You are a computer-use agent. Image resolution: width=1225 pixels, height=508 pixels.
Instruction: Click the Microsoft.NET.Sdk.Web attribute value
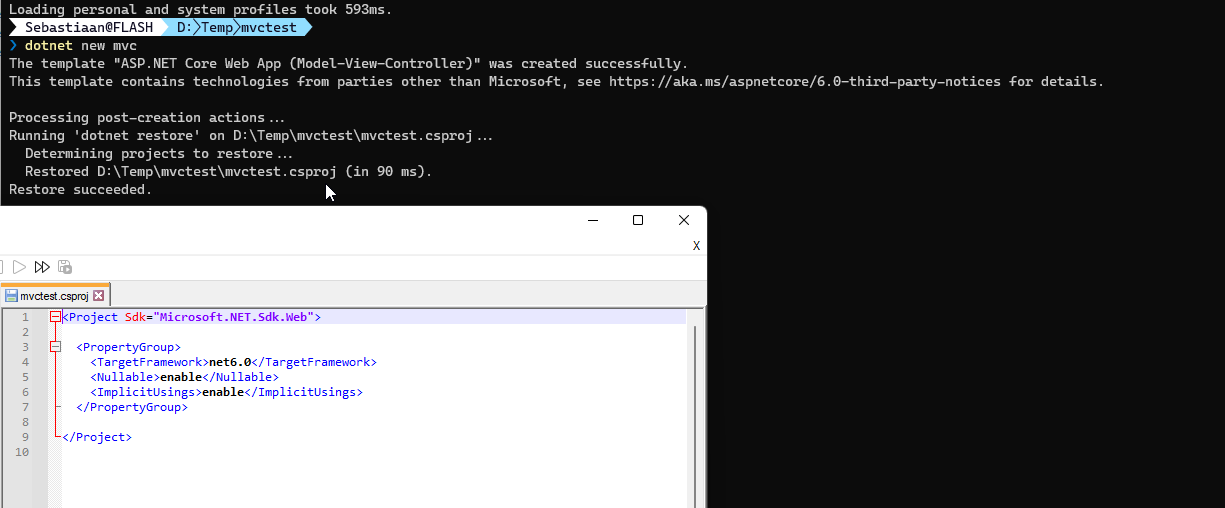[234, 317]
